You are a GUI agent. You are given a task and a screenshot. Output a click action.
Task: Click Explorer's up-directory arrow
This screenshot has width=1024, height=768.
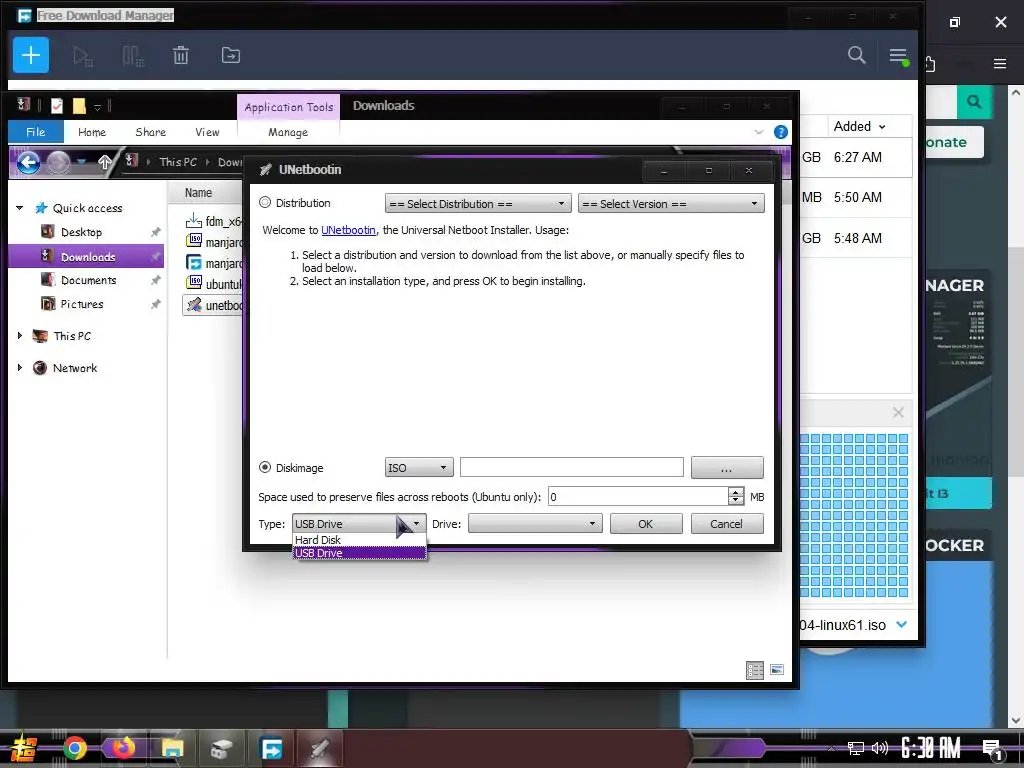pyautogui.click(x=104, y=162)
